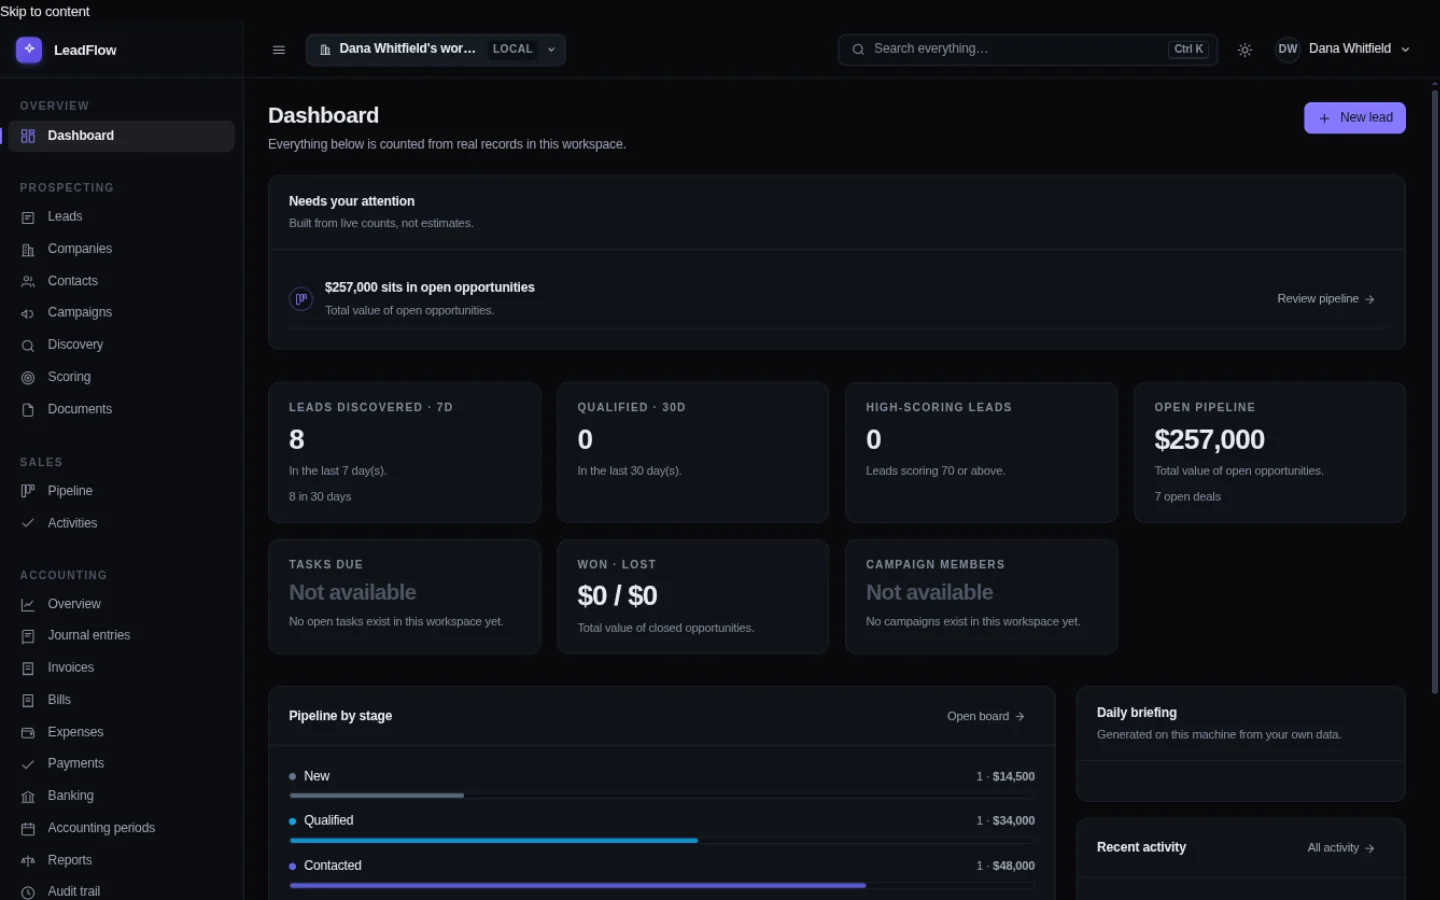The width and height of the screenshot is (1440, 900).
Task: Click the LeadFlow logo icon
Action: point(29,49)
